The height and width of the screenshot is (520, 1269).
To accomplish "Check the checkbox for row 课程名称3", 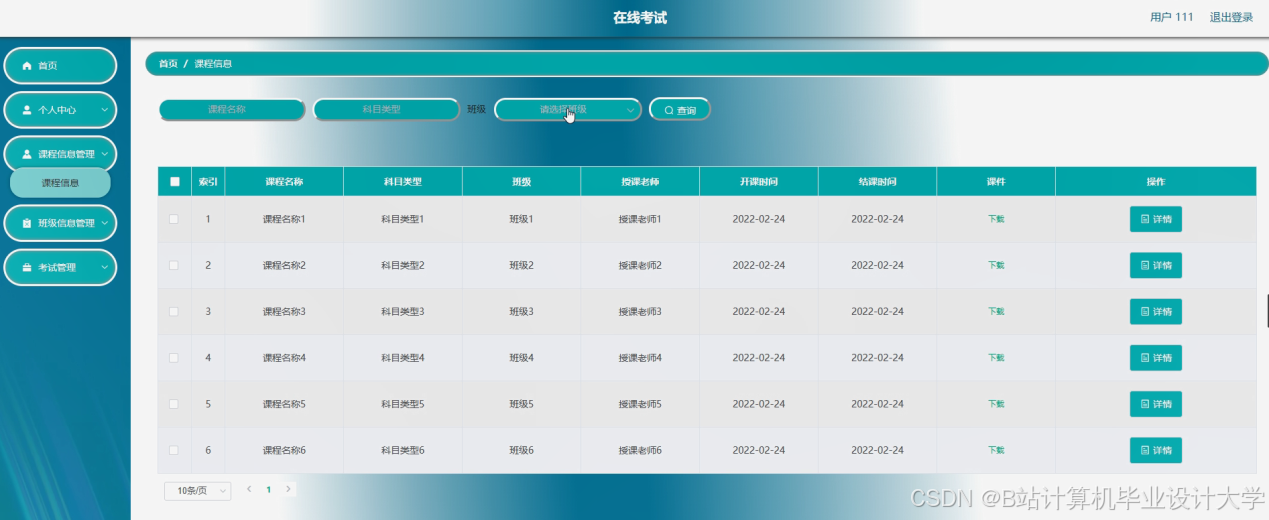I will (x=174, y=311).
